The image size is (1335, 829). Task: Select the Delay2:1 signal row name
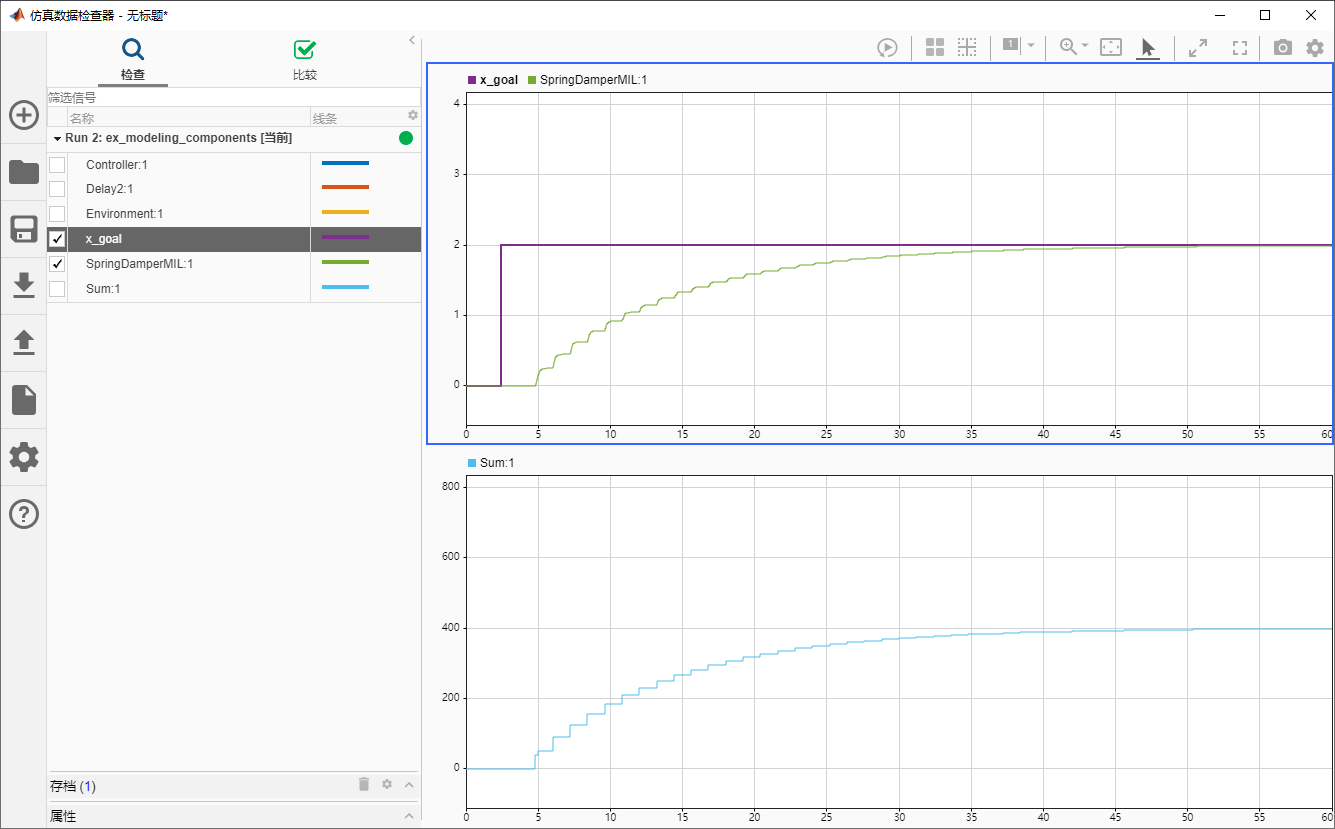pos(110,189)
